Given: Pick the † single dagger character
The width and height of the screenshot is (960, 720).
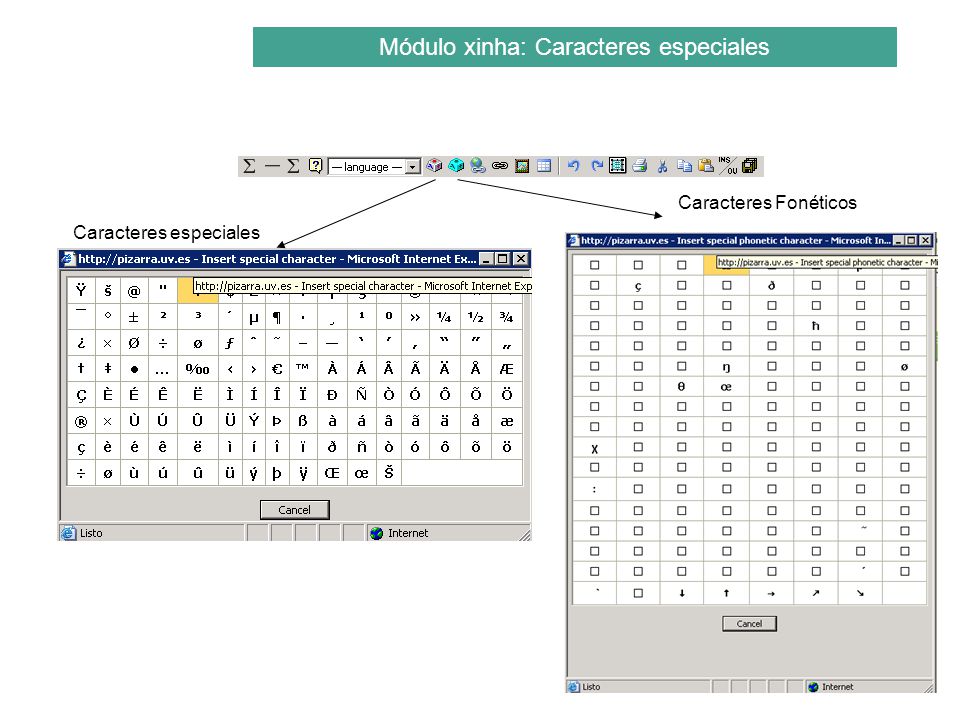Looking at the screenshot, I should pos(81,369).
